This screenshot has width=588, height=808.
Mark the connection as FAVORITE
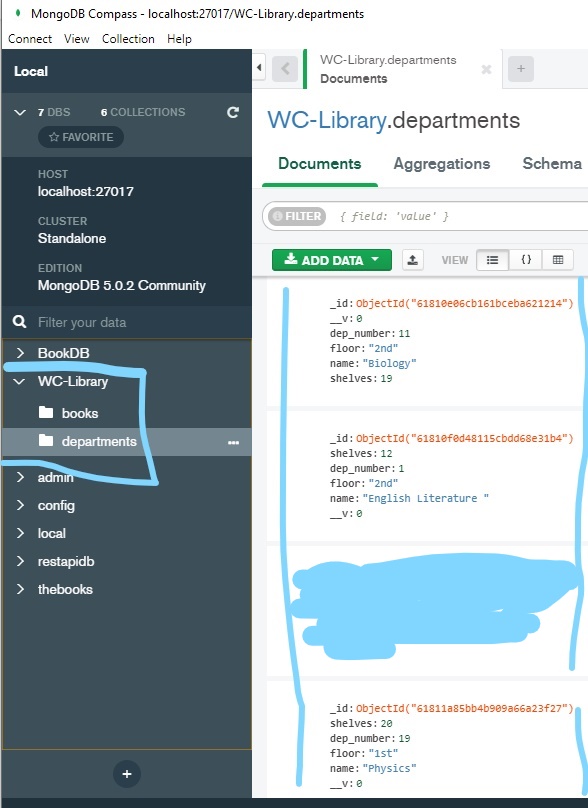click(81, 137)
